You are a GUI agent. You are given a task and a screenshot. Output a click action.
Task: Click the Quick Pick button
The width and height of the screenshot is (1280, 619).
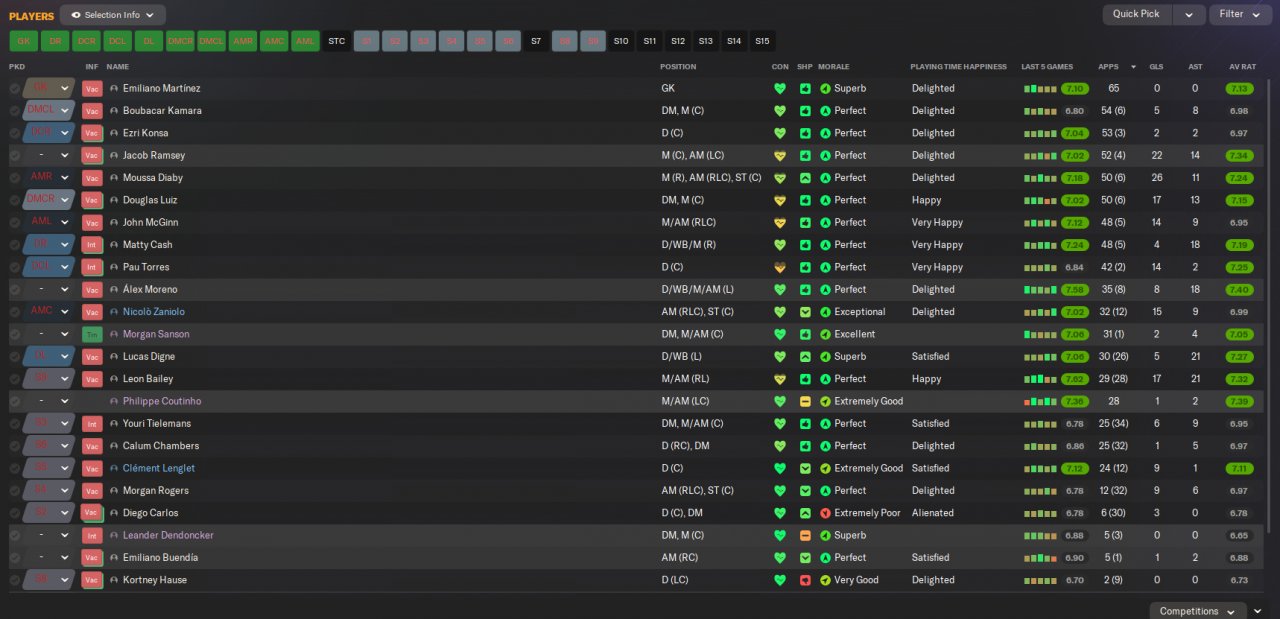coord(1137,14)
